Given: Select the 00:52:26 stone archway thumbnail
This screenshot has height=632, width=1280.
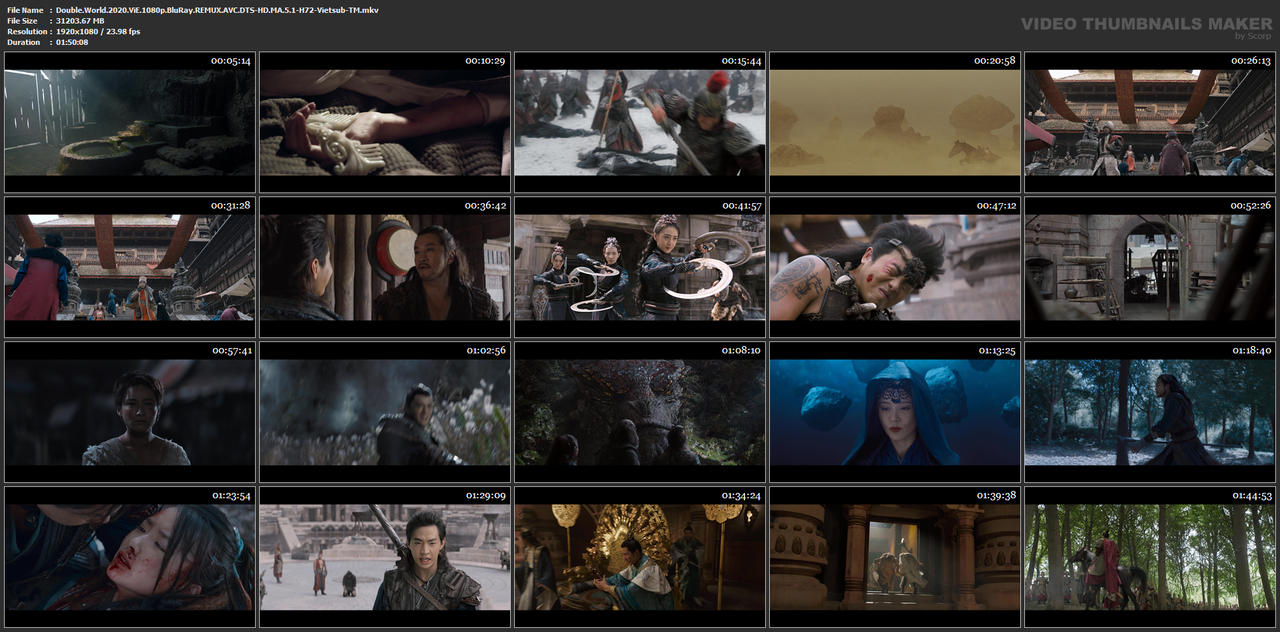Looking at the screenshot, I should 1150,267.
